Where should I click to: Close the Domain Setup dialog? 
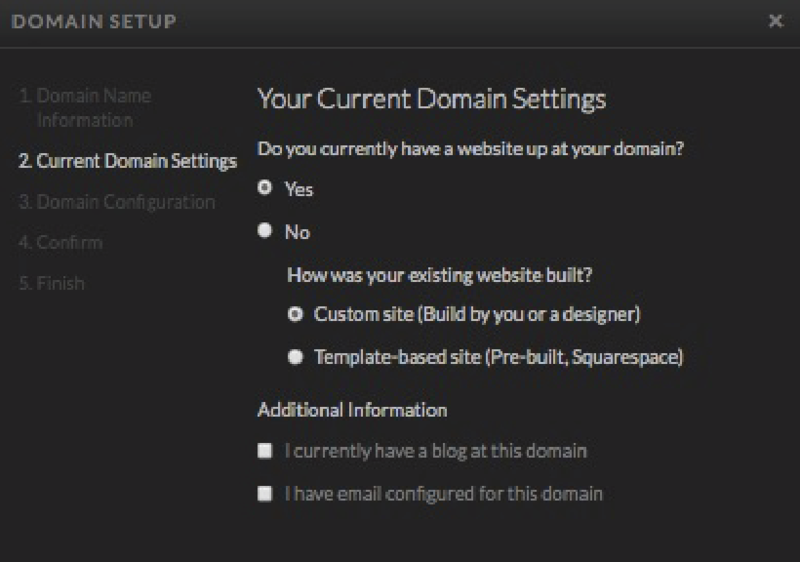click(x=776, y=21)
